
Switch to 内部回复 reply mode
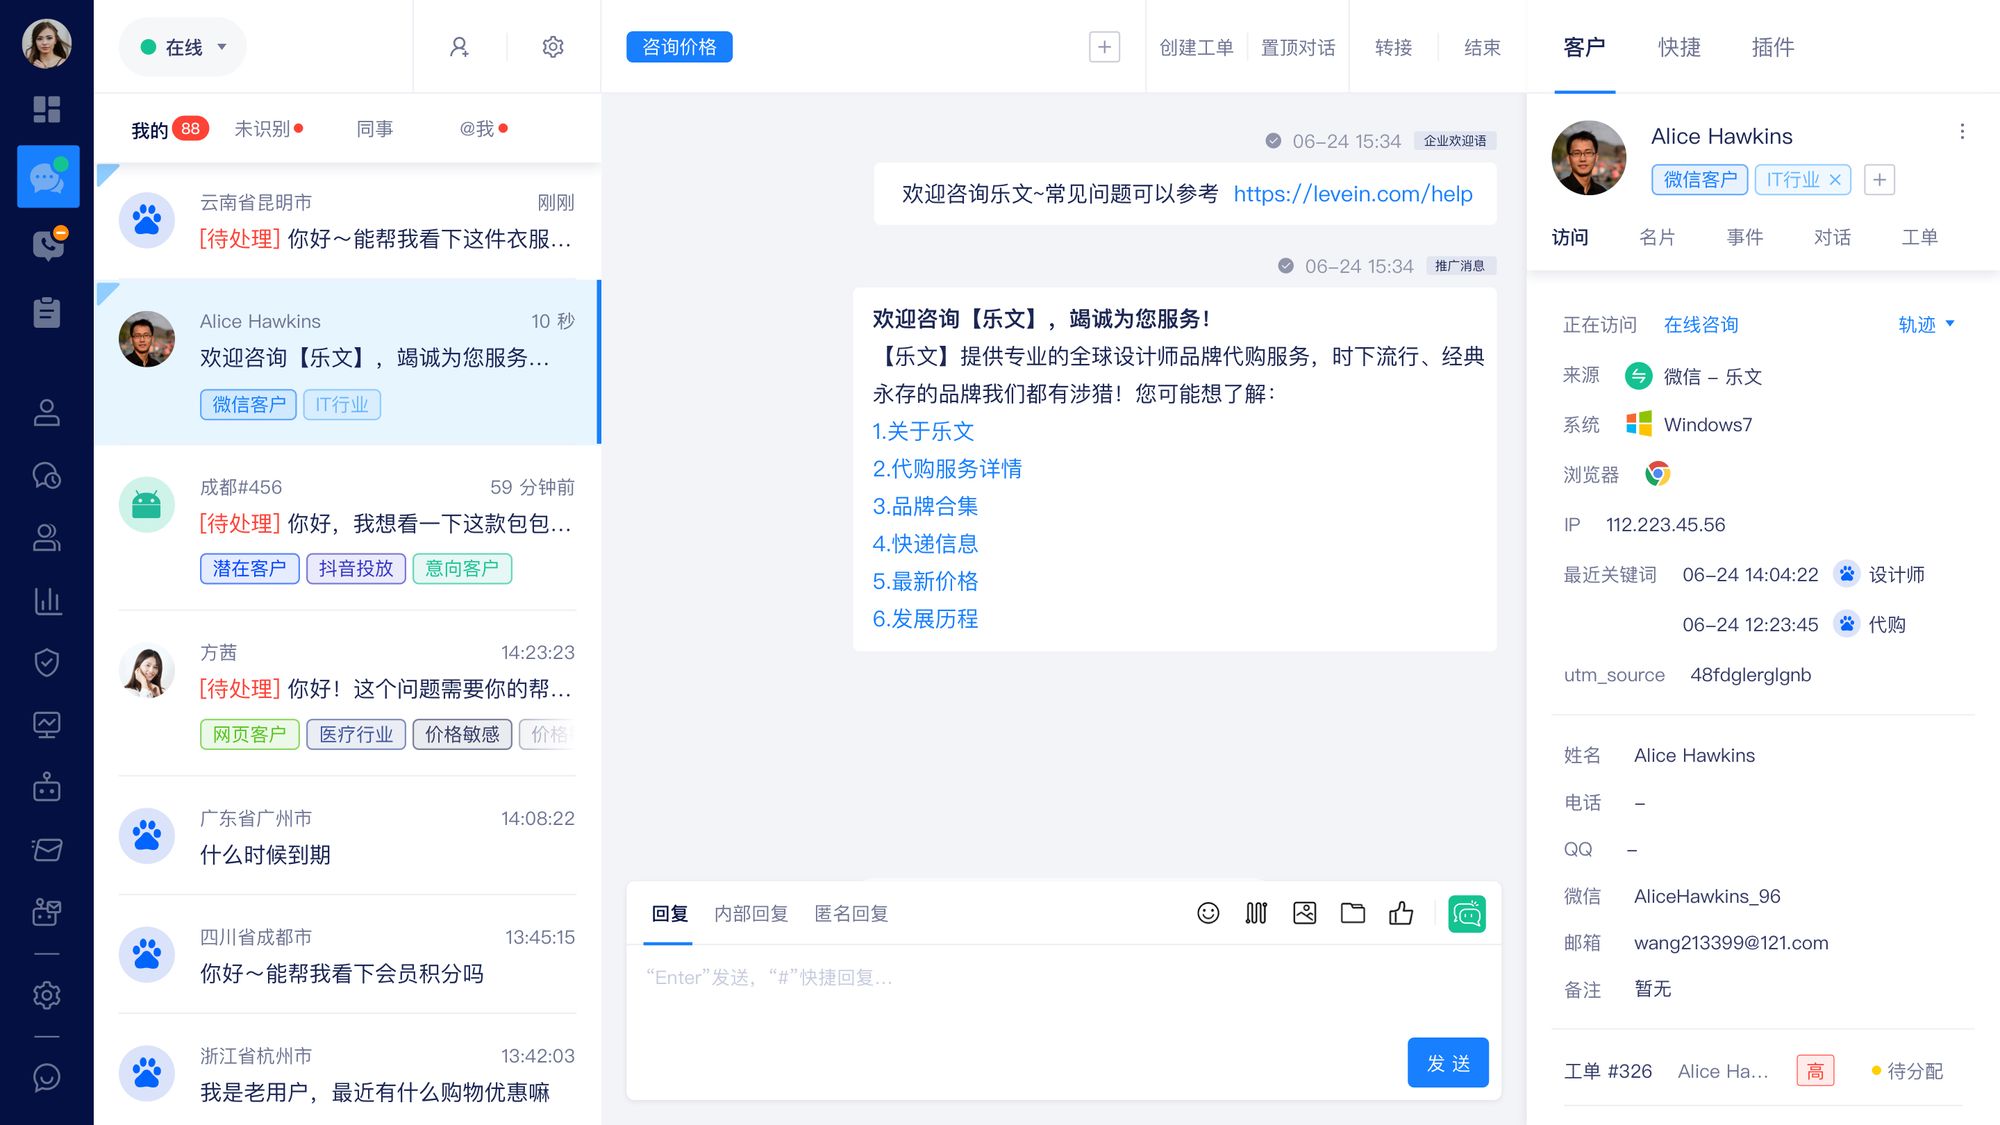[751, 913]
